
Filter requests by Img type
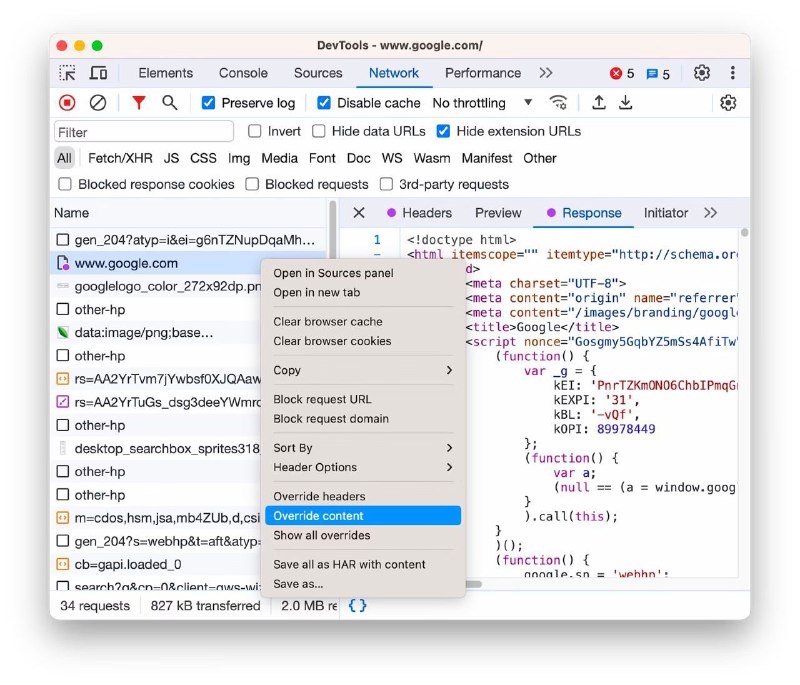239,158
